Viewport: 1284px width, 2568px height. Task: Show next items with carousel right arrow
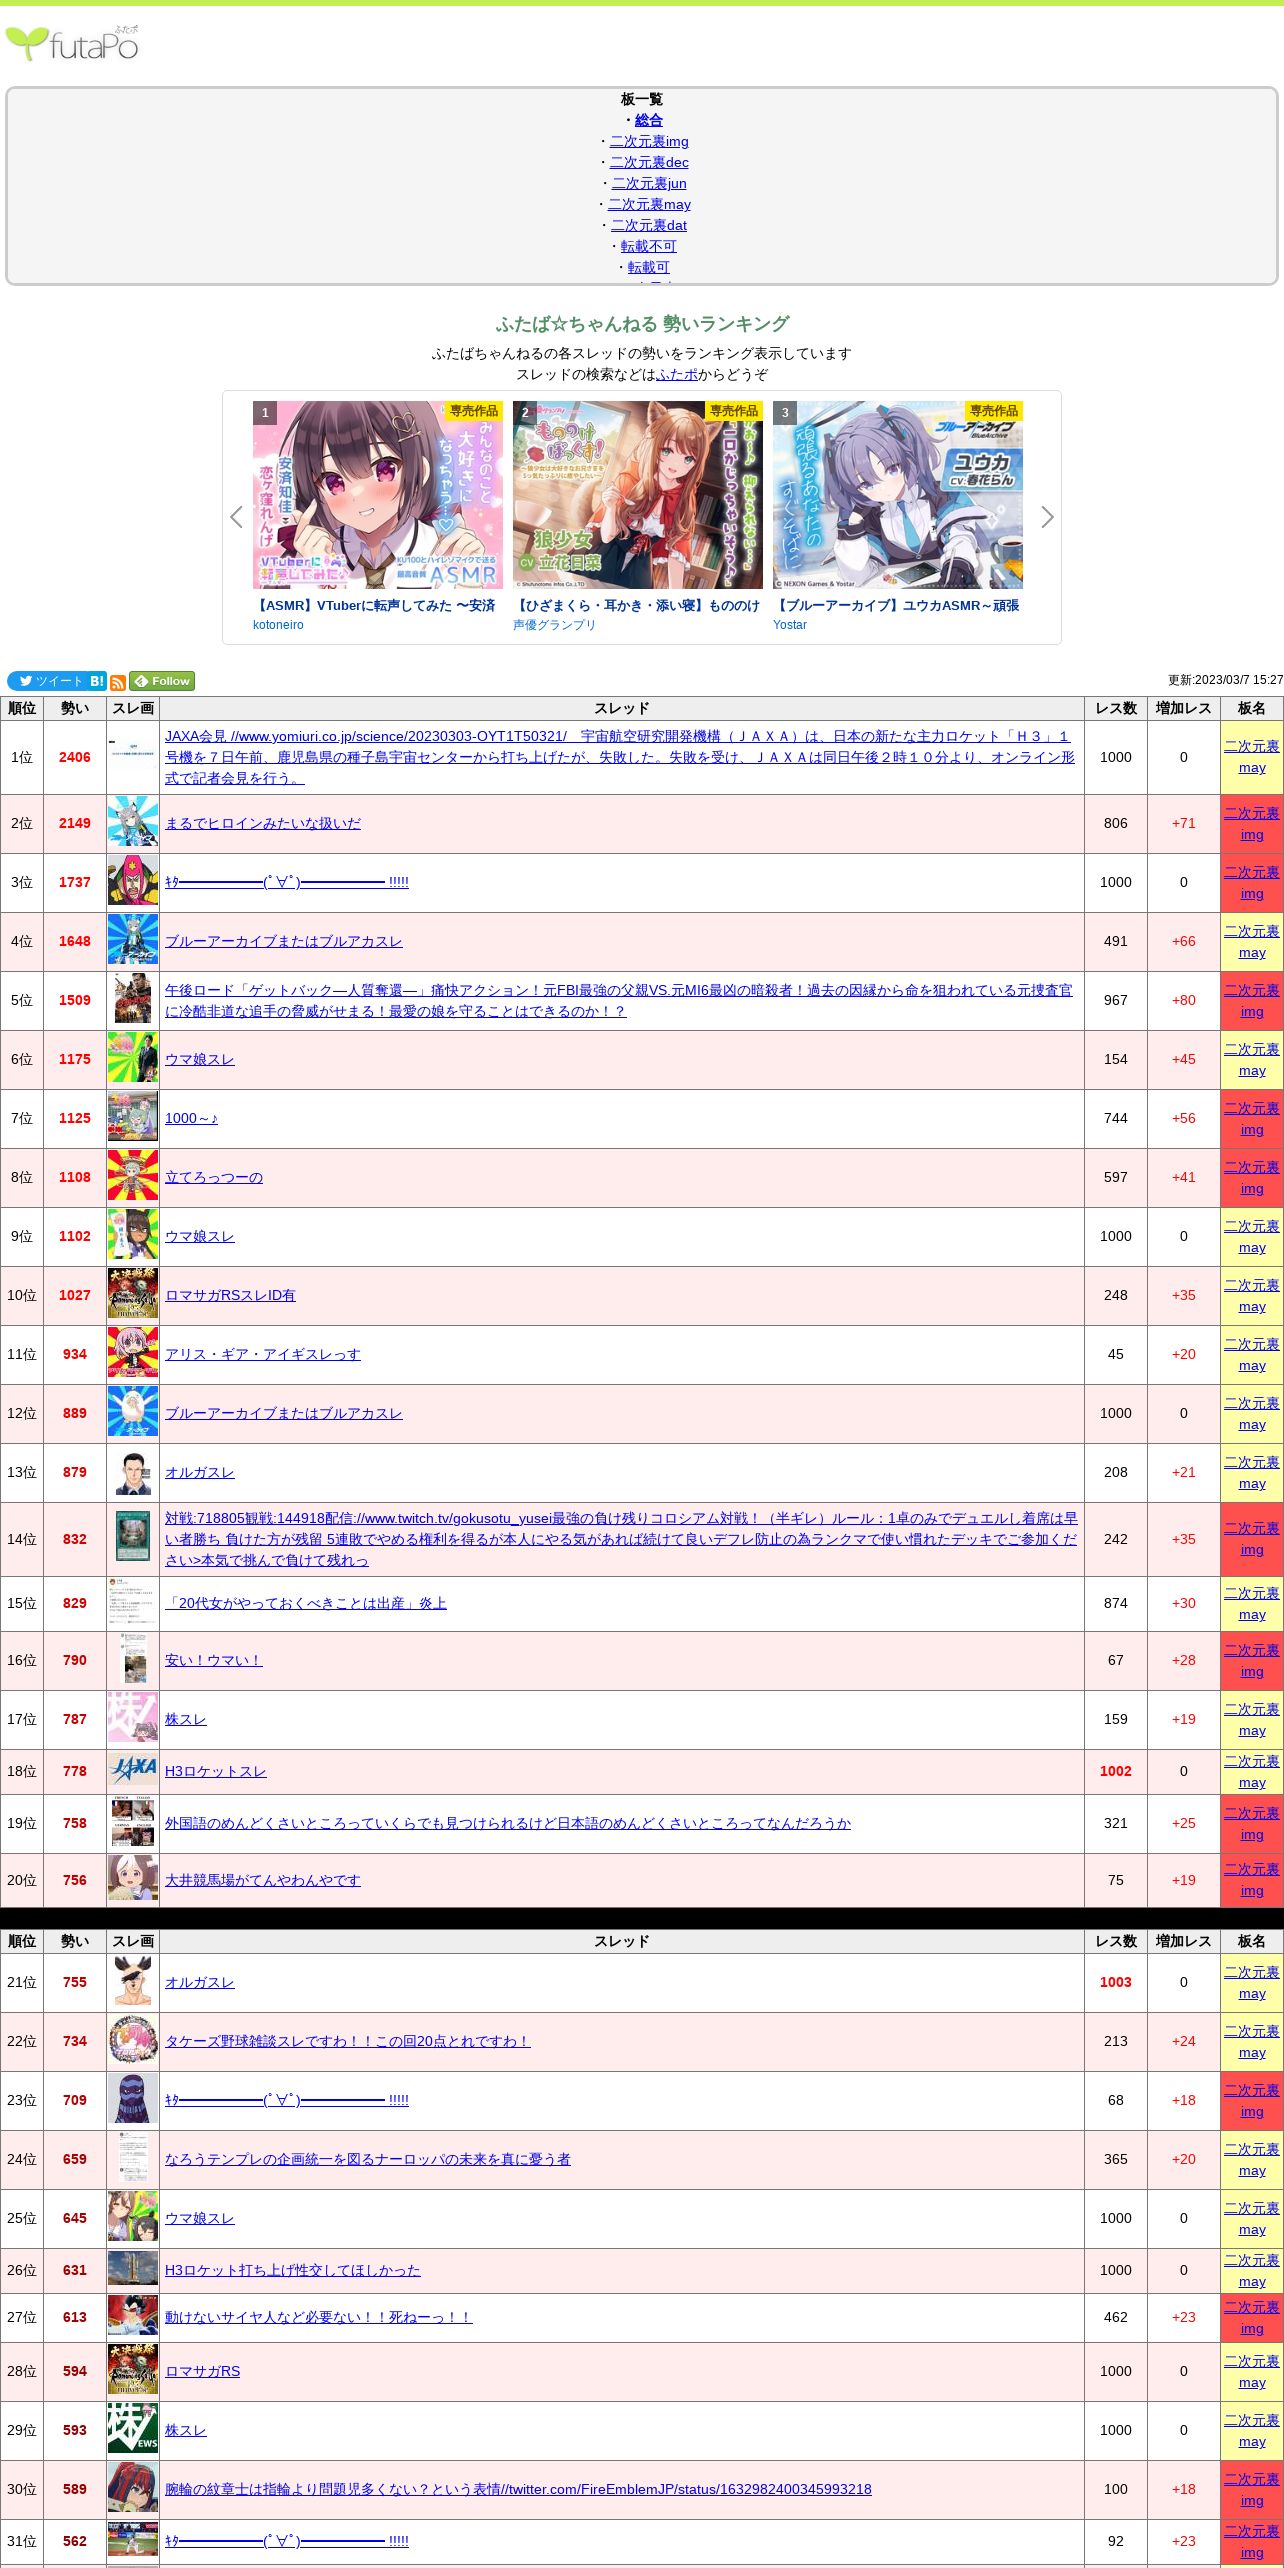point(1047,517)
